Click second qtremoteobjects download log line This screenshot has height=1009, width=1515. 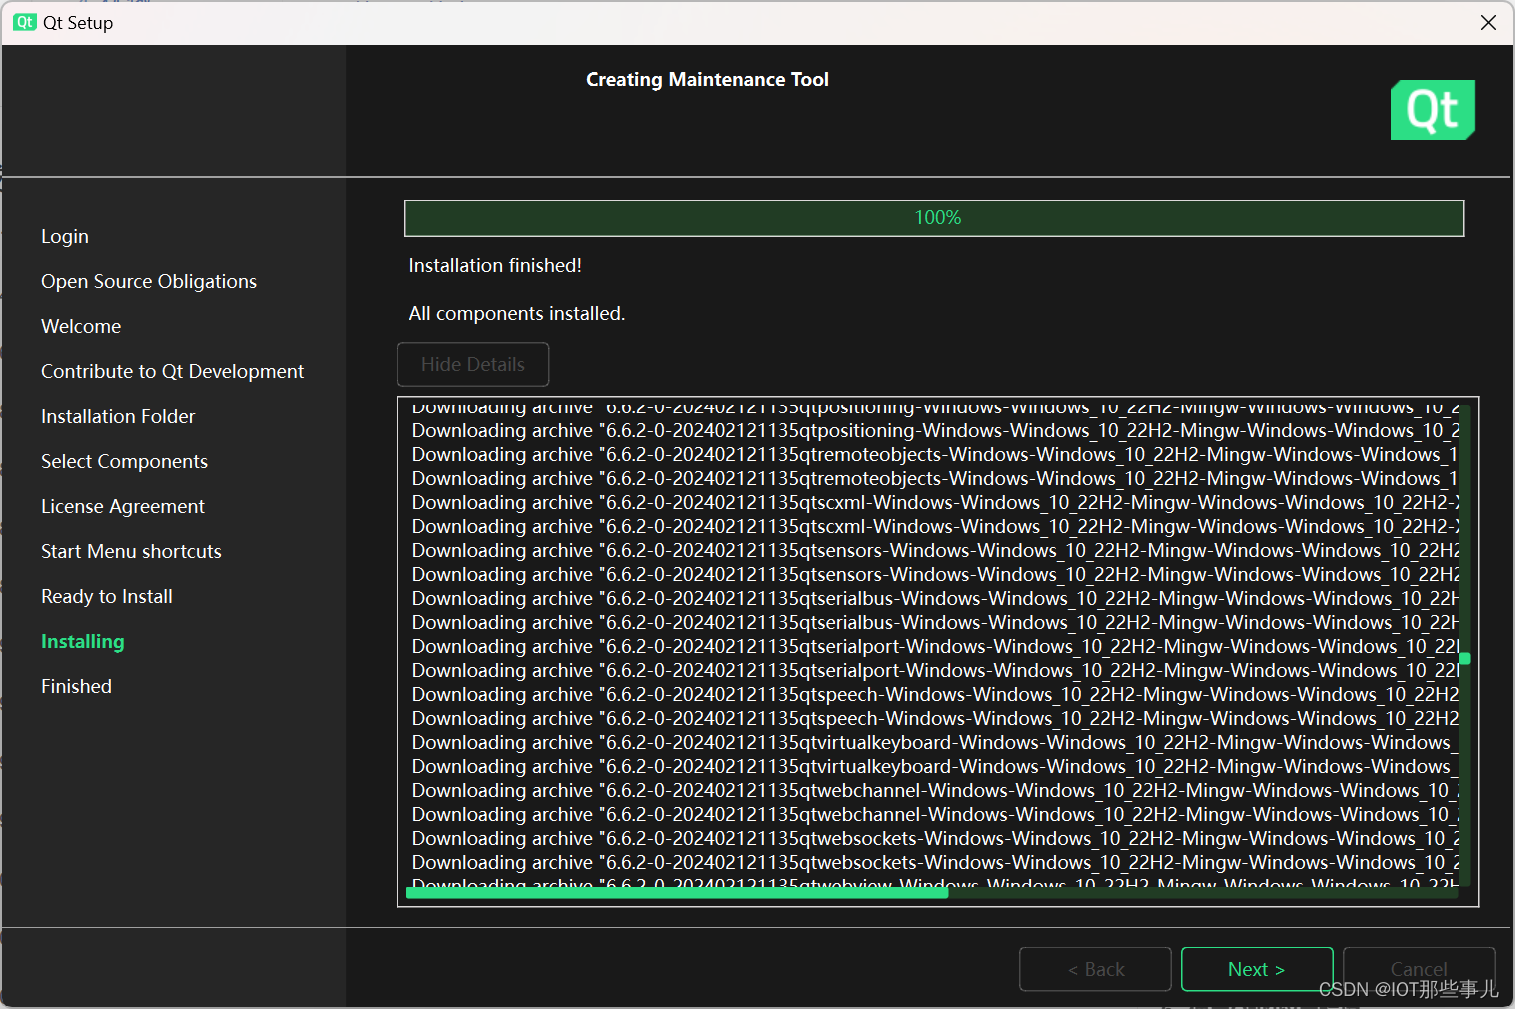pos(935,478)
